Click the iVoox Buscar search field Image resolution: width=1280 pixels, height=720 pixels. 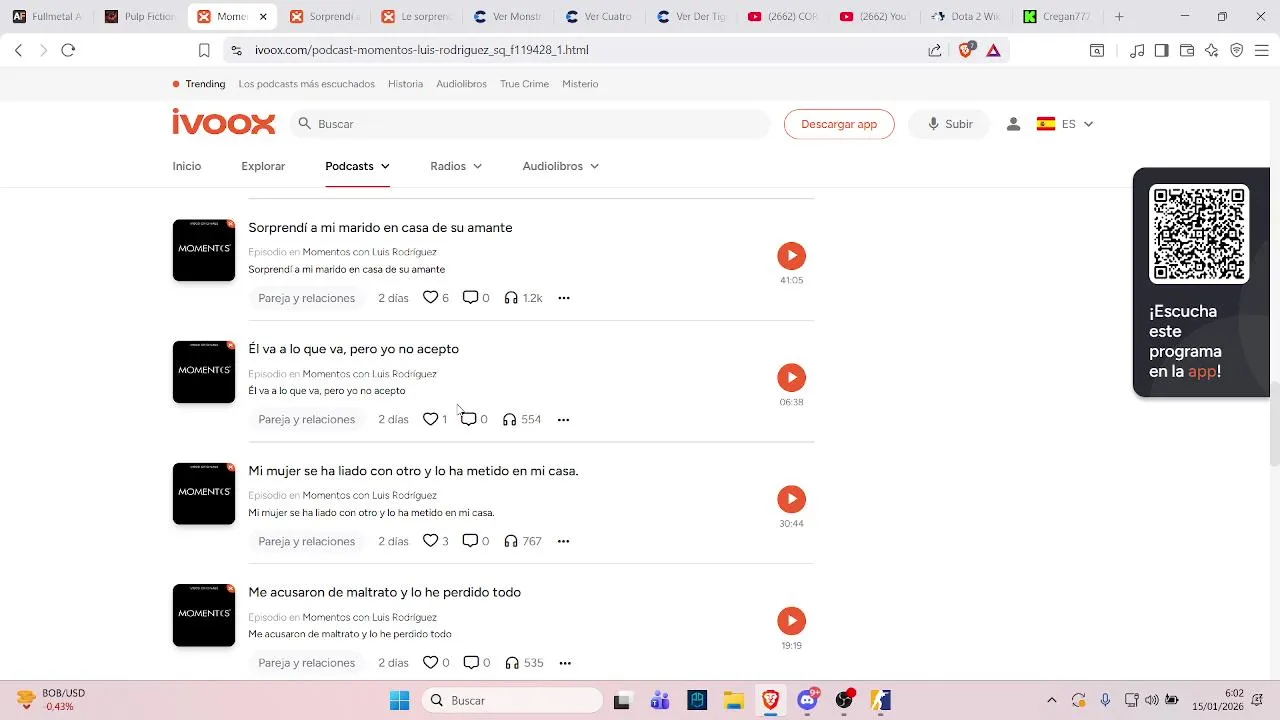click(530, 124)
